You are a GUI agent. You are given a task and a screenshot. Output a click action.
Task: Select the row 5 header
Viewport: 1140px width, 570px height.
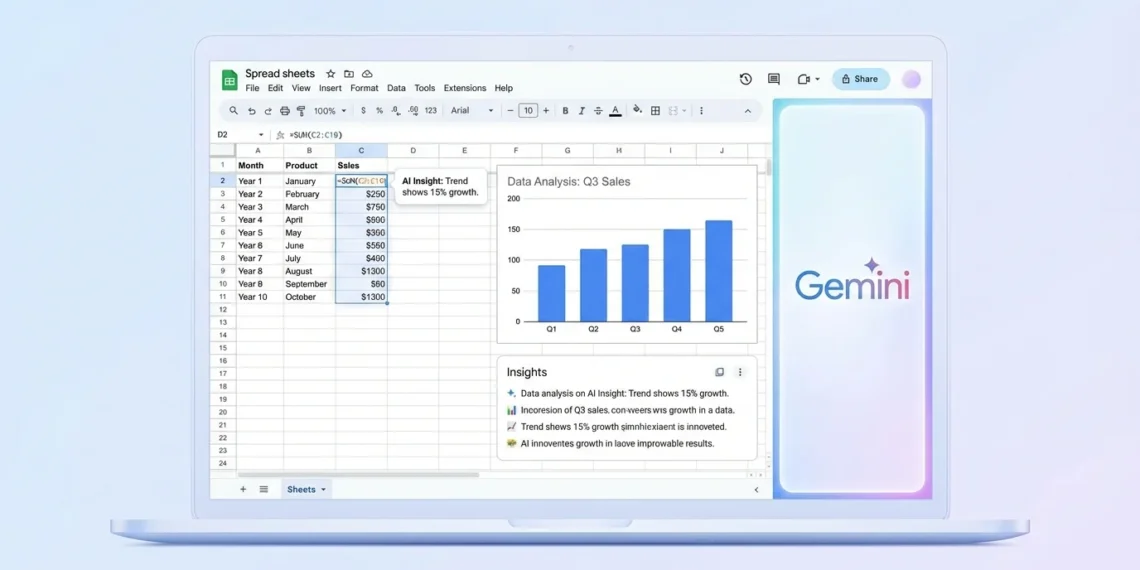(x=222, y=220)
